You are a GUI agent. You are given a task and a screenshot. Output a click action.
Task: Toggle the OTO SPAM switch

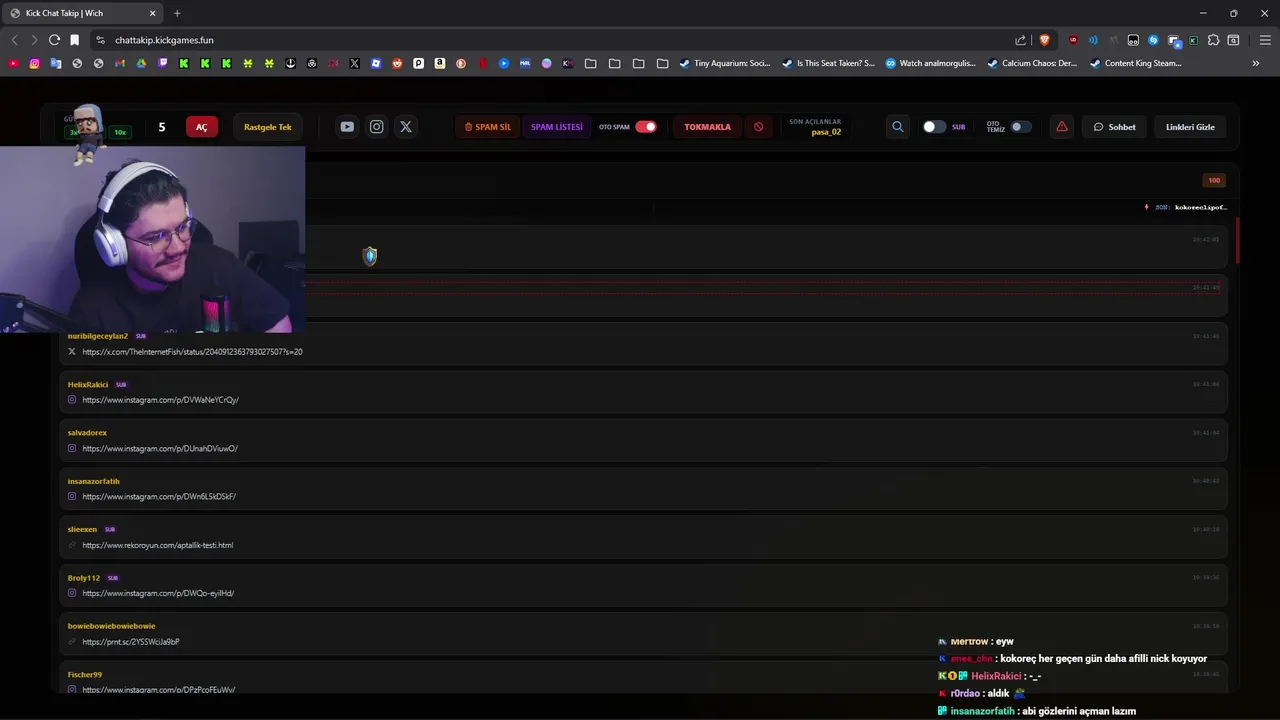coord(646,127)
